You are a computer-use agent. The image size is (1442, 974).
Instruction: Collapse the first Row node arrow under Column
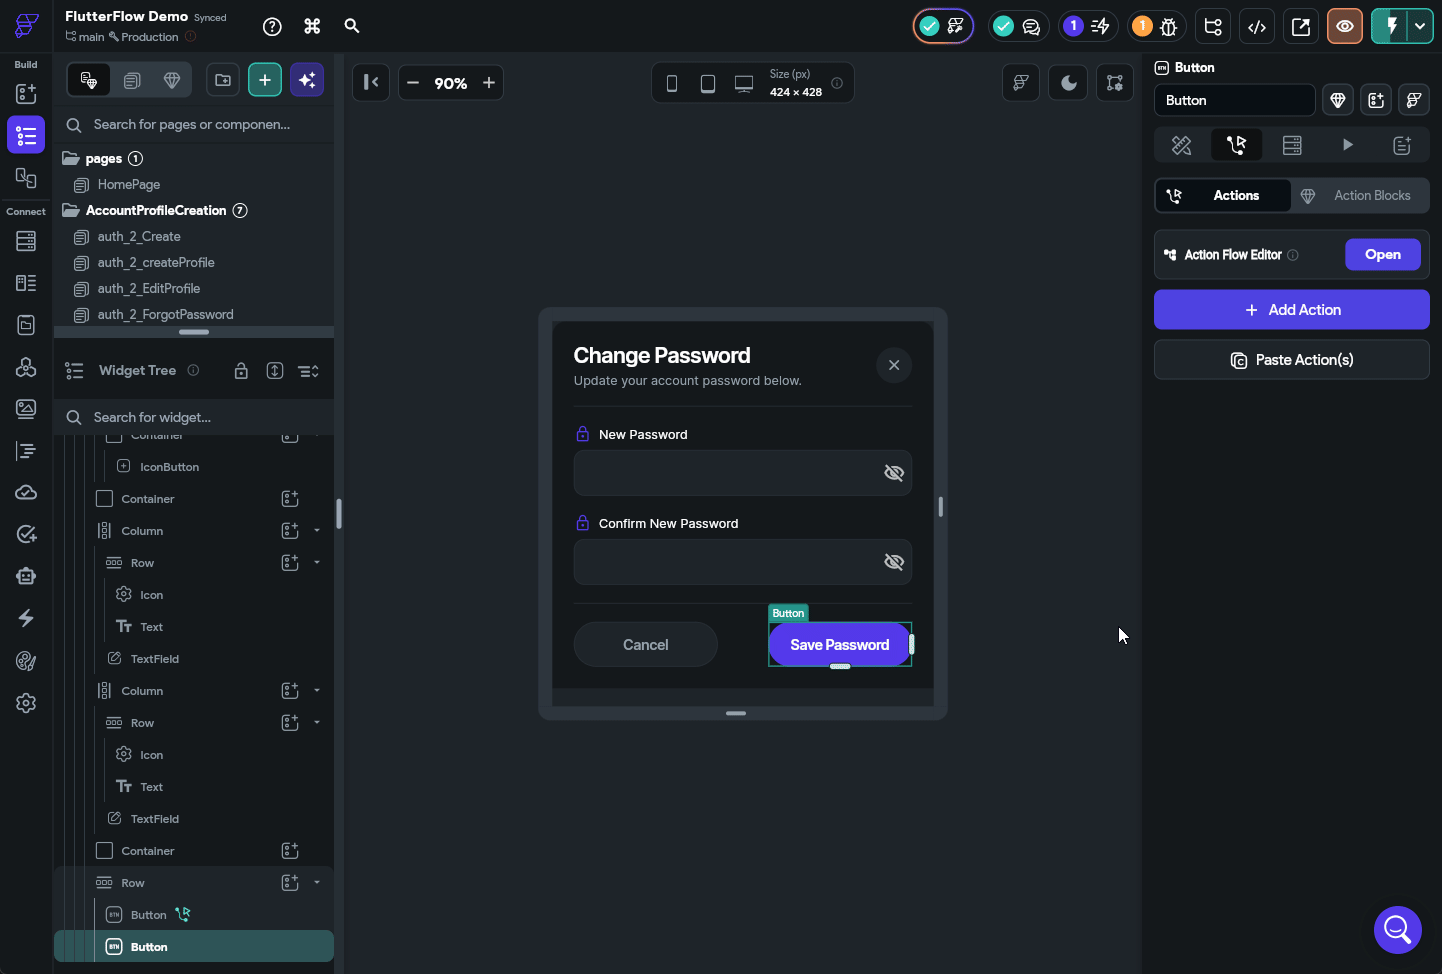(x=317, y=563)
